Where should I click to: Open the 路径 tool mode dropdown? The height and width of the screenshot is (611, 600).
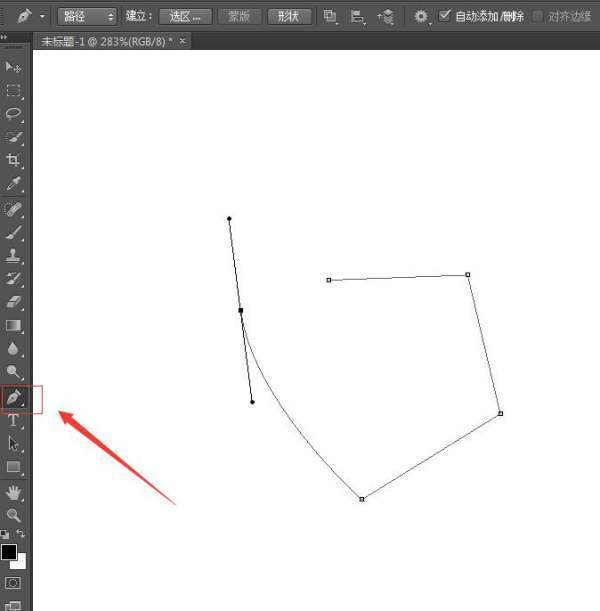pyautogui.click(x=87, y=16)
